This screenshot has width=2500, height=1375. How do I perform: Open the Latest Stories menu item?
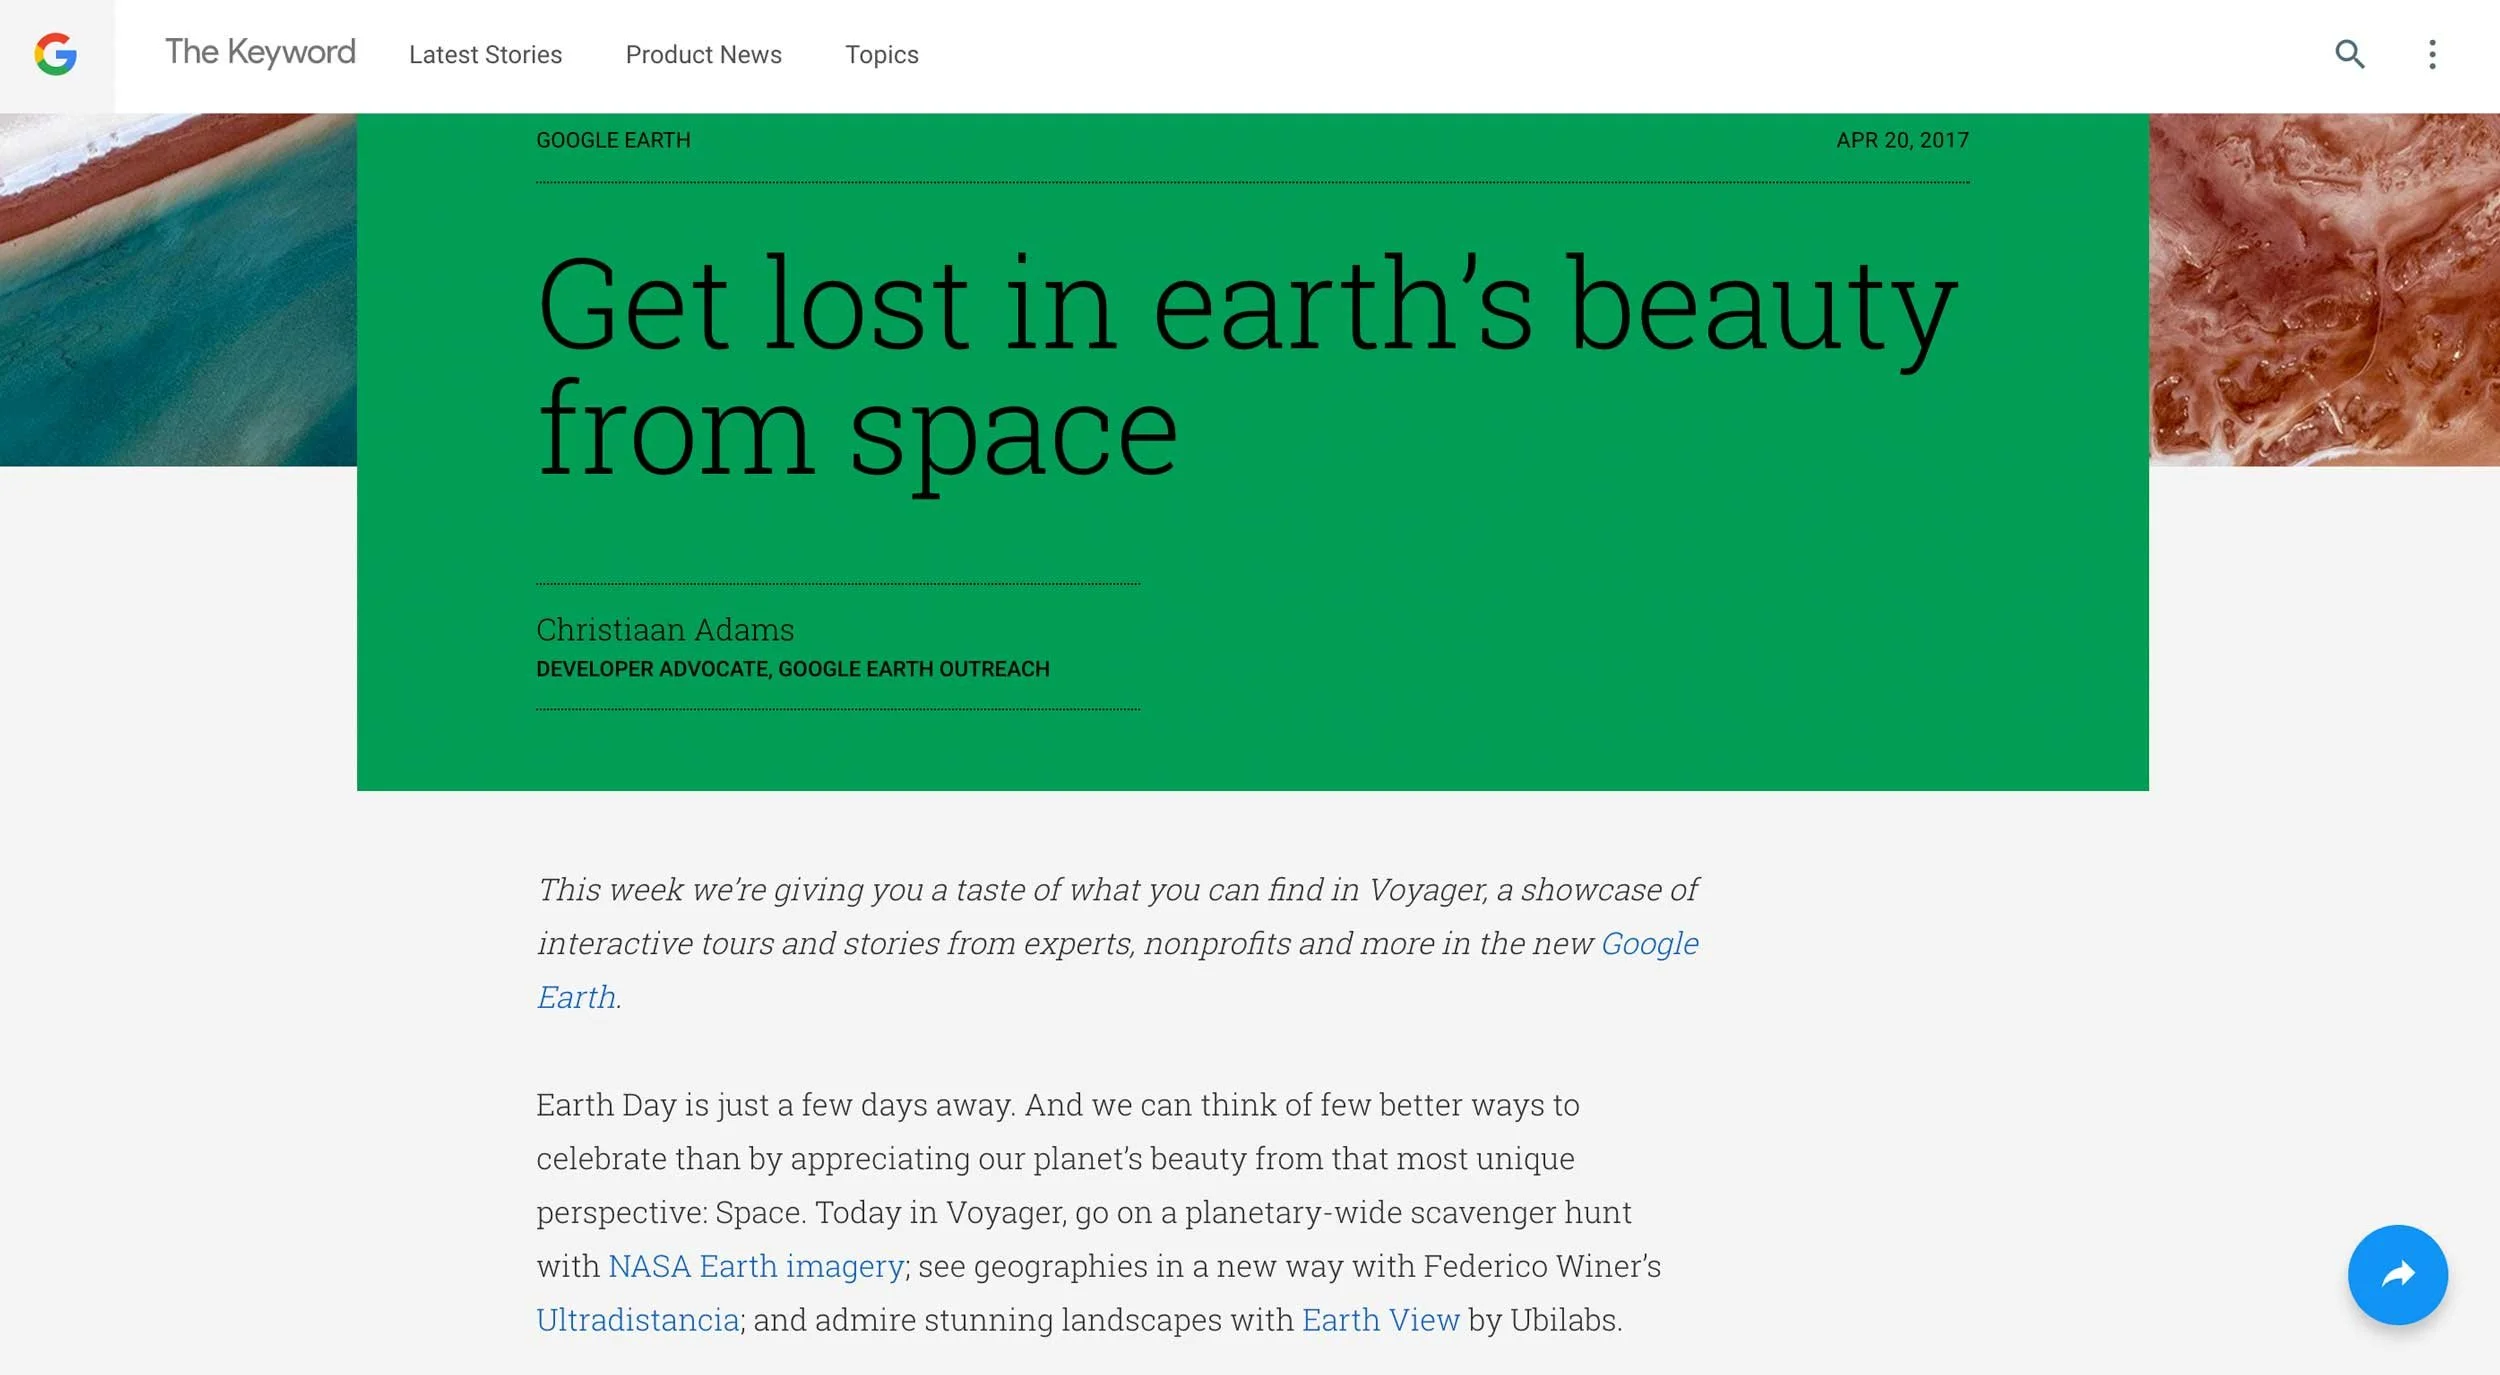pos(485,55)
